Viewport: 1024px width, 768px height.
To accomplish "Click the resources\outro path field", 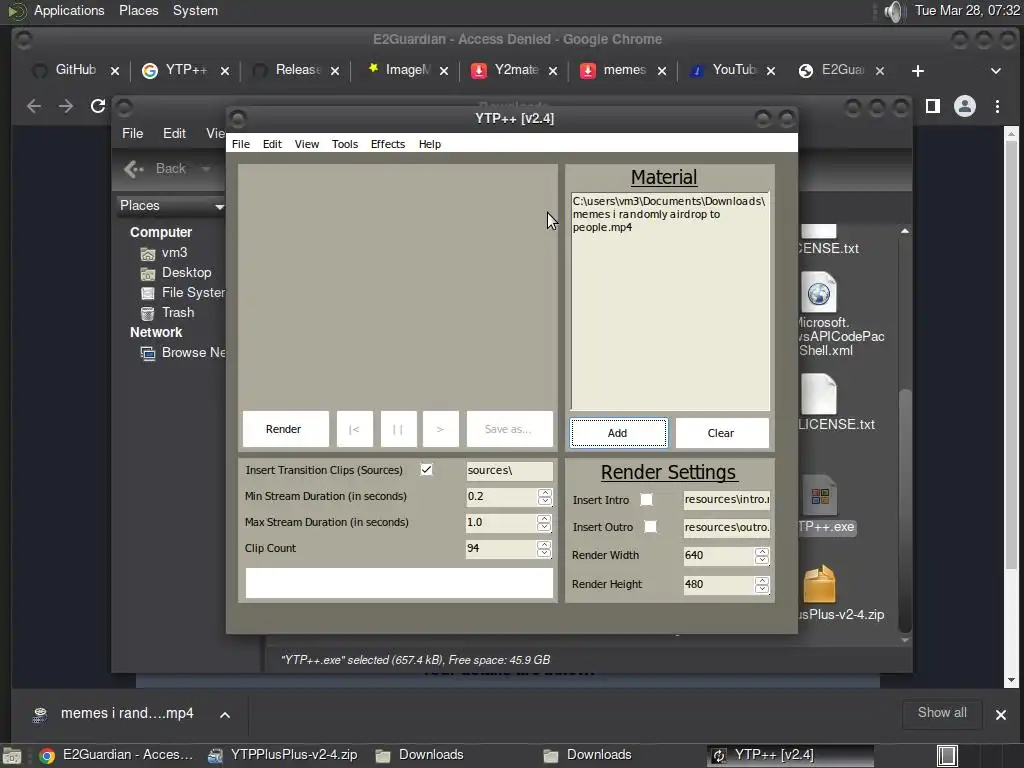I will [x=727, y=527].
